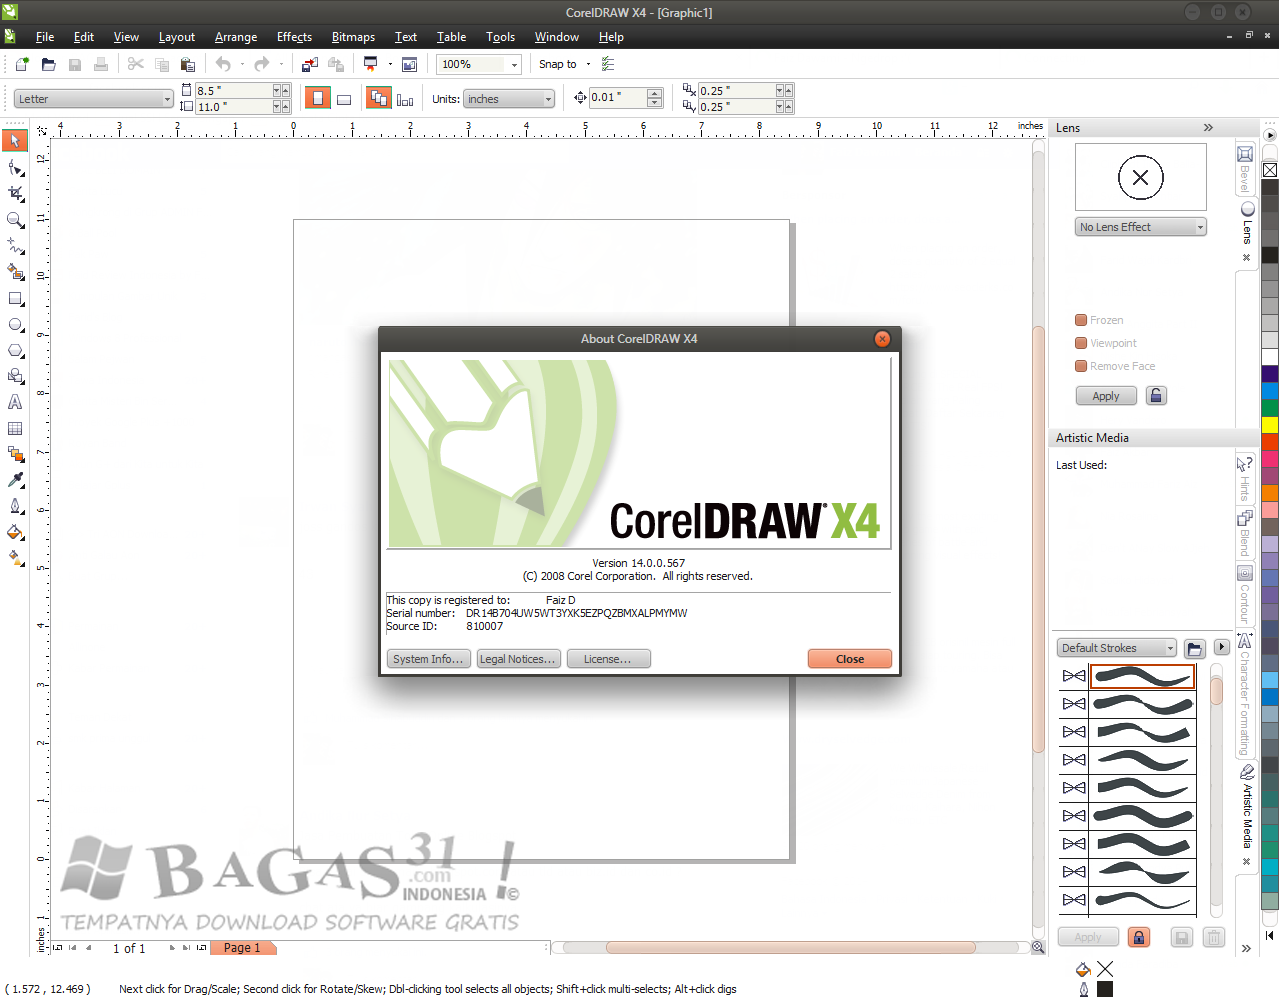Toggle apply layout to current page only
This screenshot has width=1279, height=1000.
pyautogui.click(x=405, y=98)
